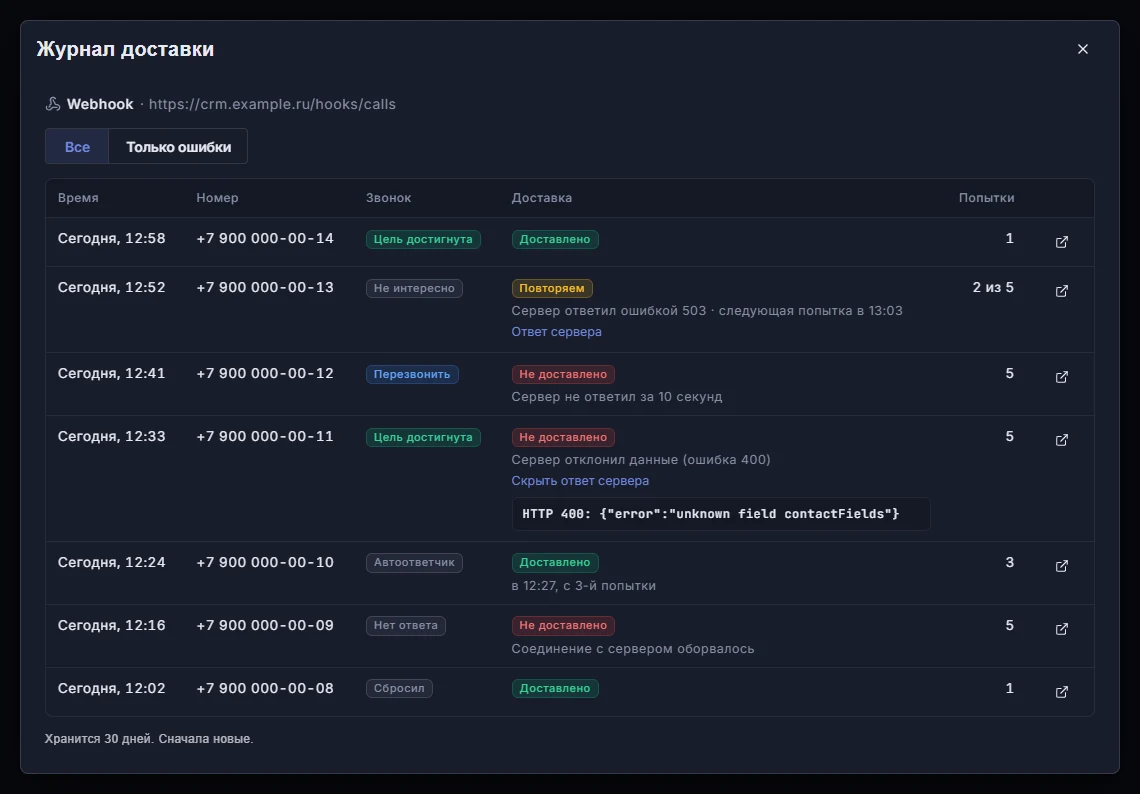Click the Нет ответа call badge
Viewport: 1140px width, 794px height.
point(406,626)
